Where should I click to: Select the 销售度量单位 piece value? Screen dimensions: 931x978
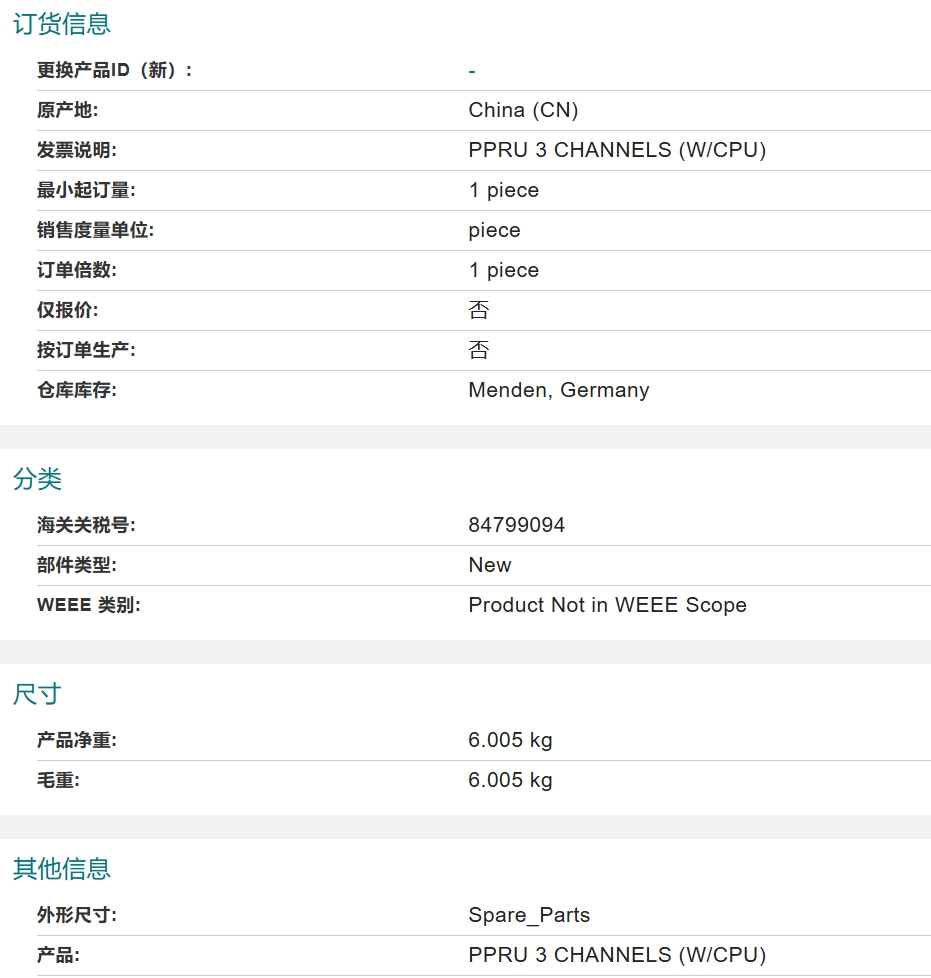(x=494, y=230)
